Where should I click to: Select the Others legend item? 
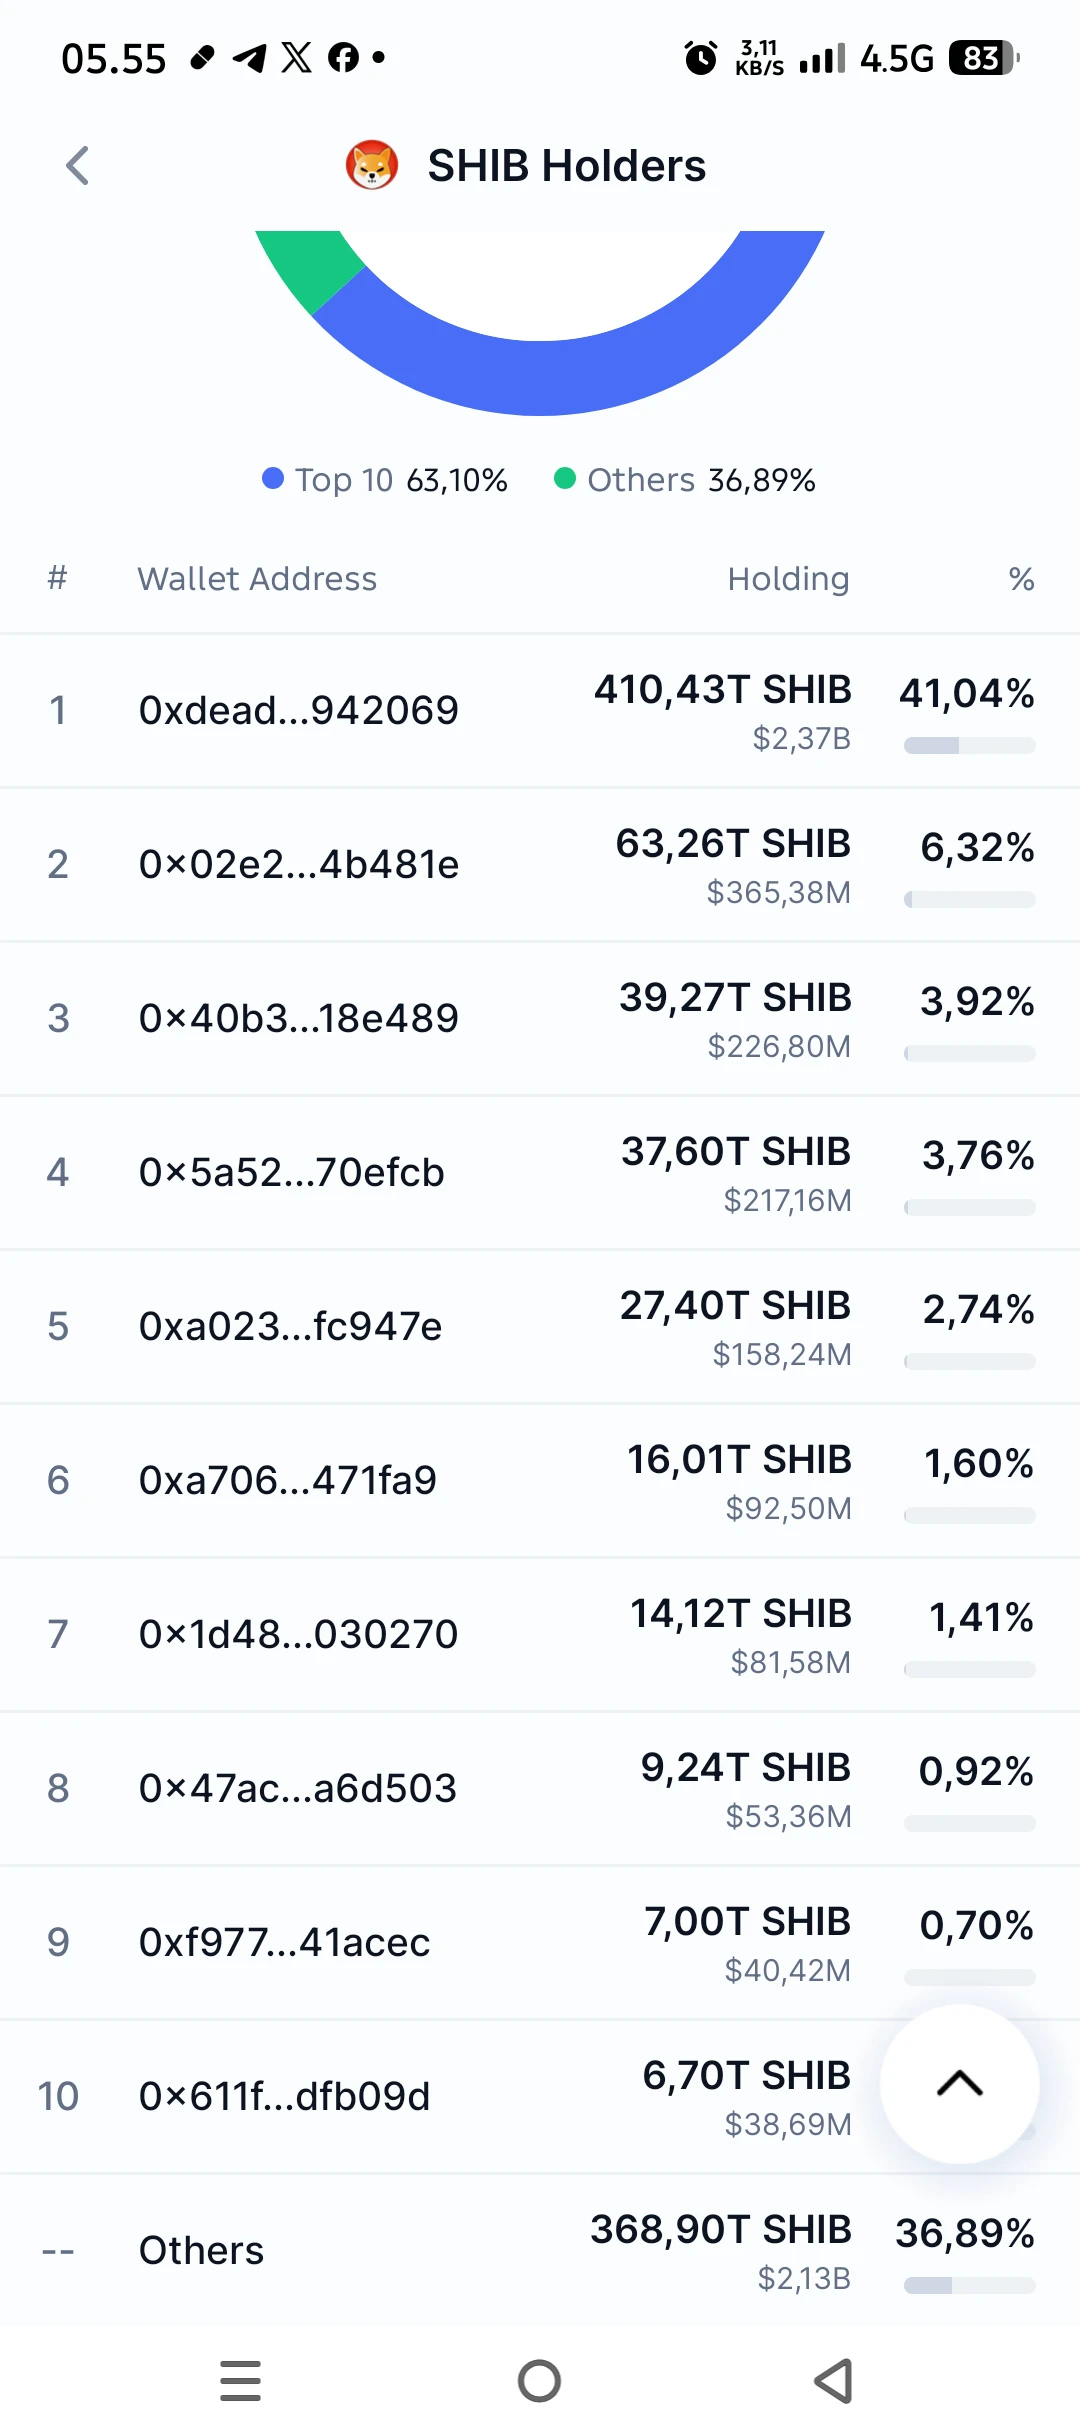point(685,480)
